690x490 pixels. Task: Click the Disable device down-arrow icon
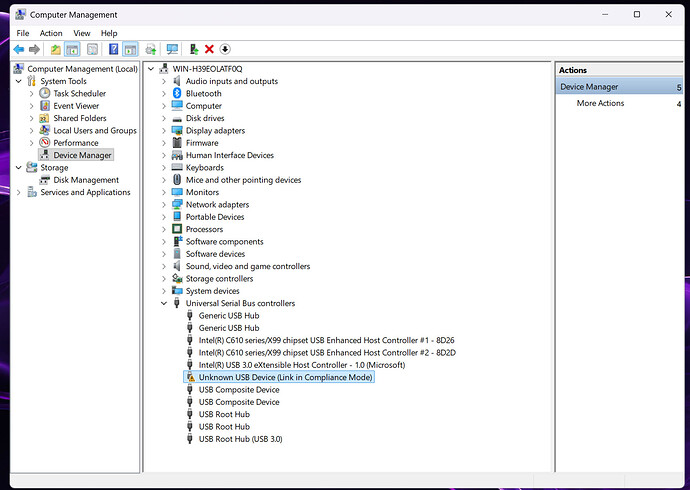pos(225,49)
